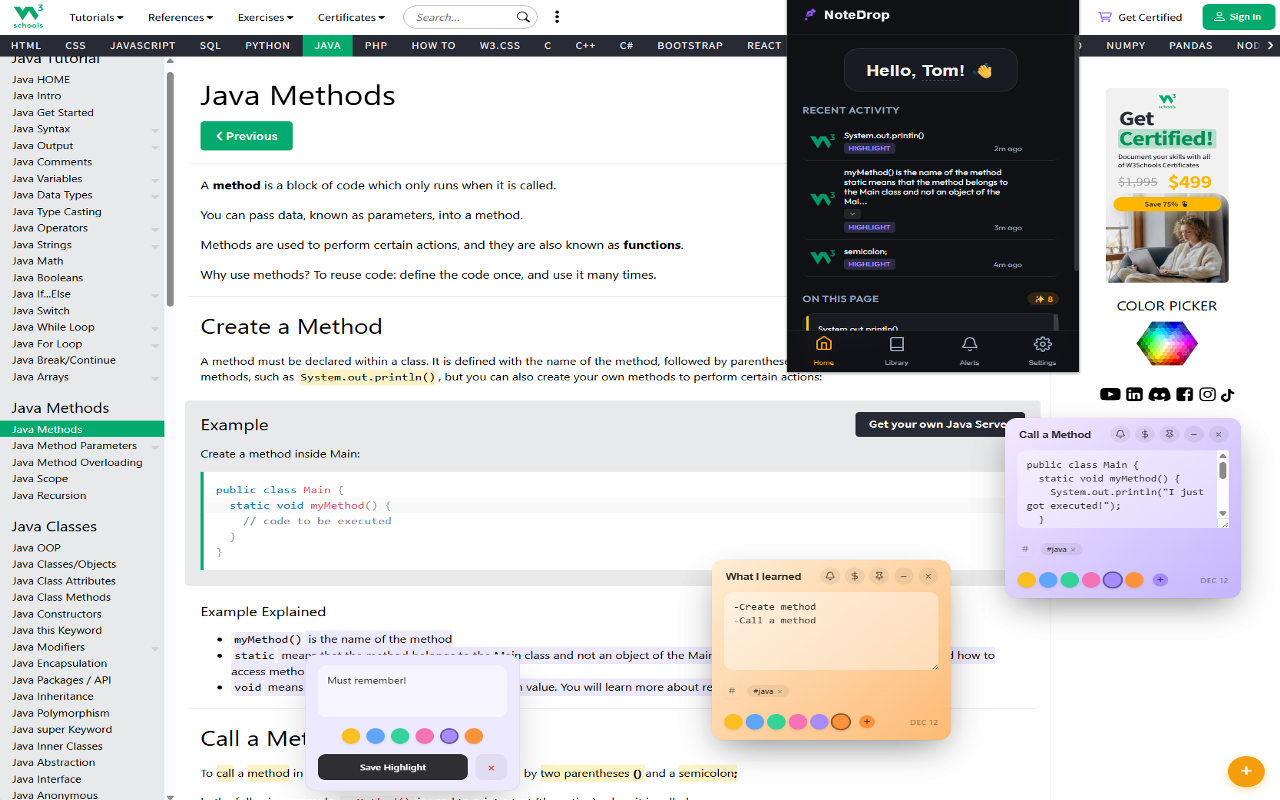Click the Save Highlight button
Screen dimensions: 1280x800
[392, 767]
